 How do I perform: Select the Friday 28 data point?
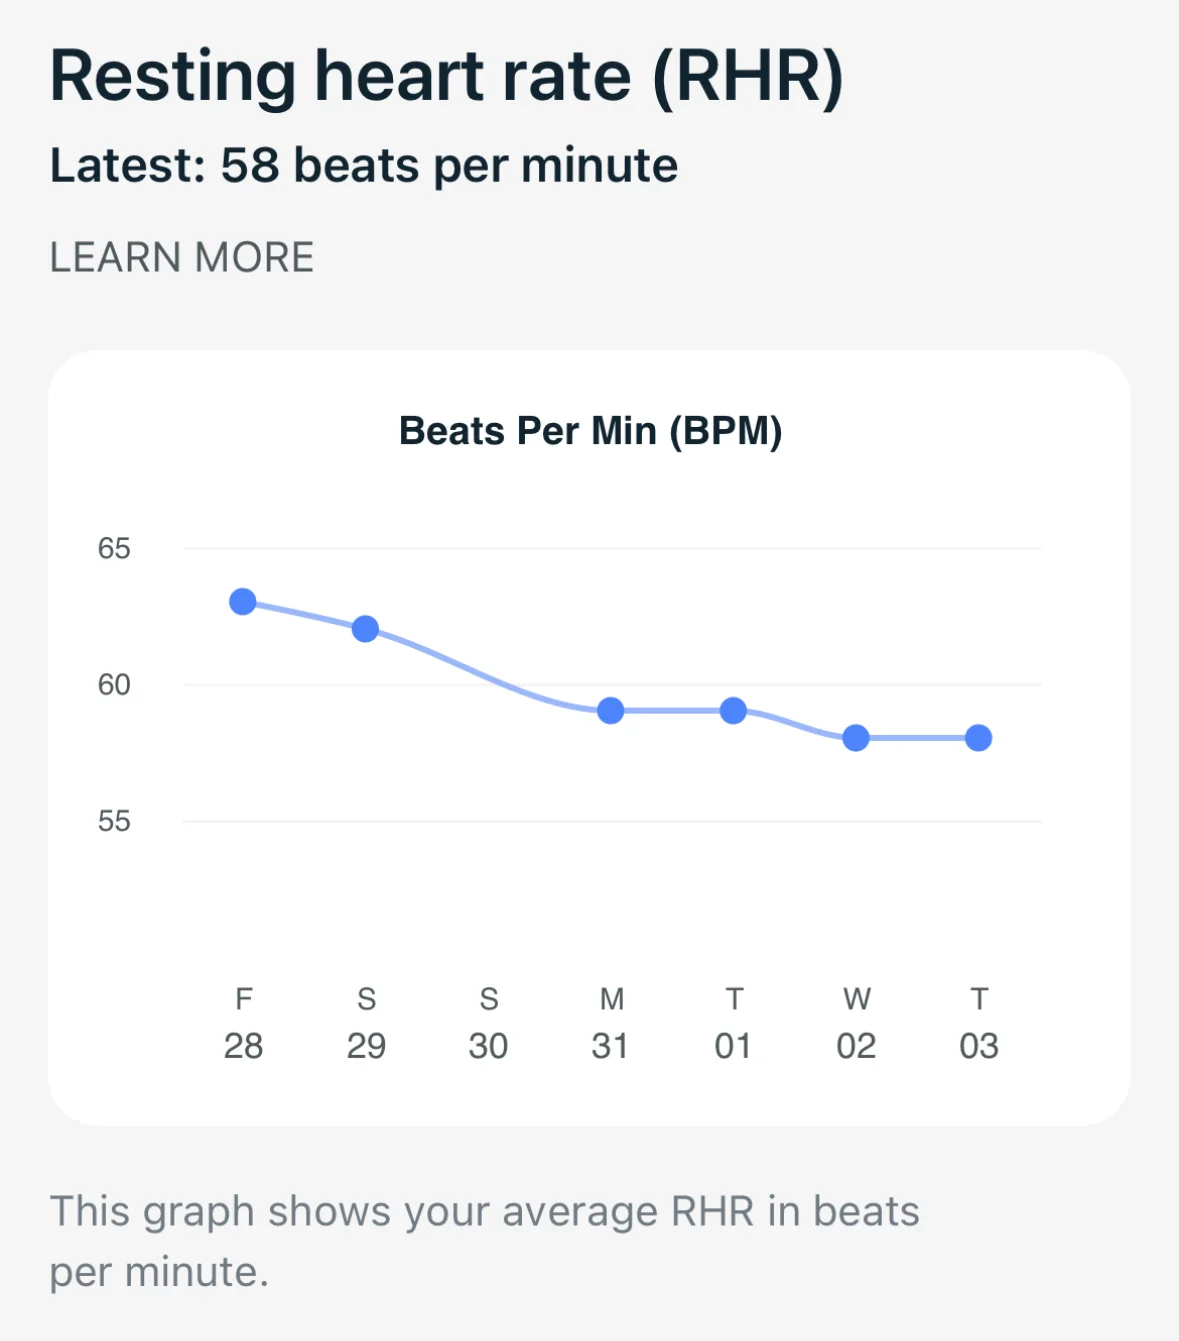[x=243, y=602]
